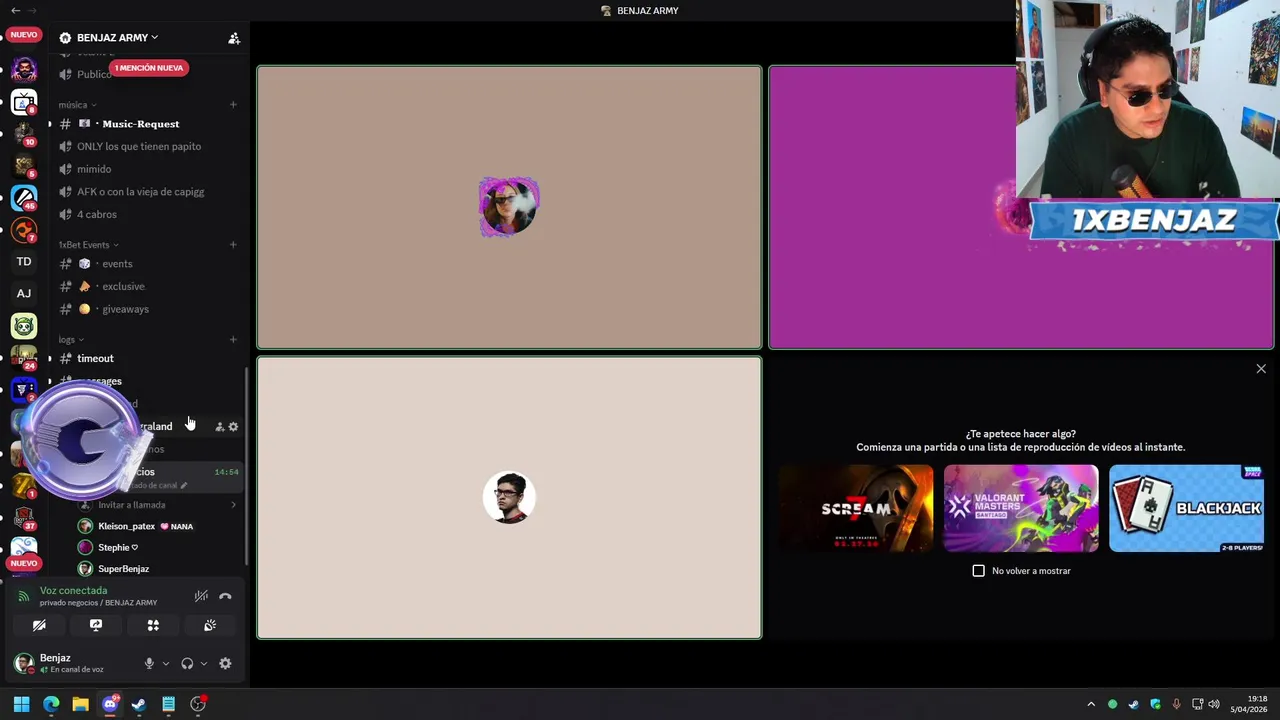Disconnect from voice with the hang-up icon
The height and width of the screenshot is (720, 1280).
pos(225,596)
